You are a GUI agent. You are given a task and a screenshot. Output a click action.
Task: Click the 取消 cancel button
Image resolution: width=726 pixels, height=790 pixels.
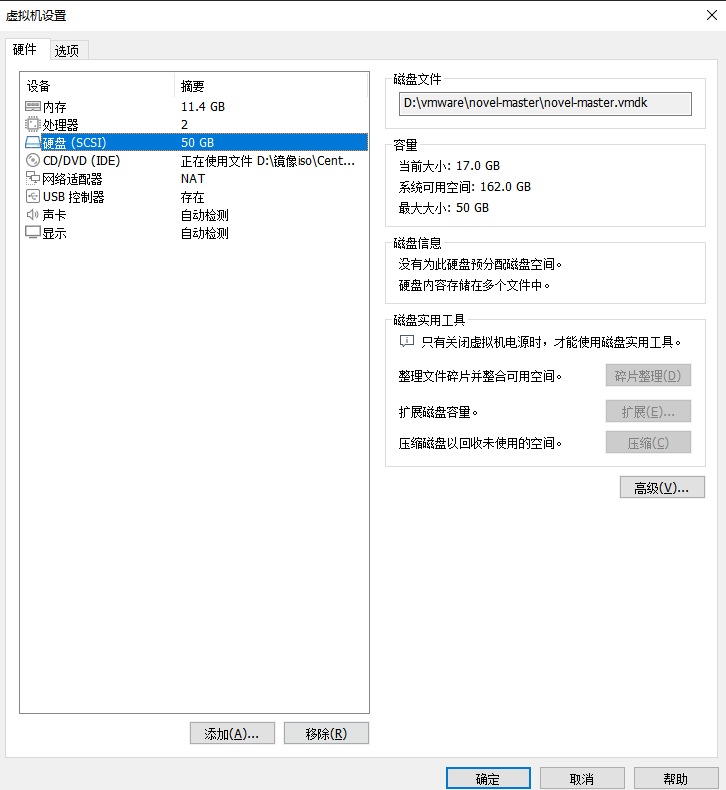click(x=582, y=779)
